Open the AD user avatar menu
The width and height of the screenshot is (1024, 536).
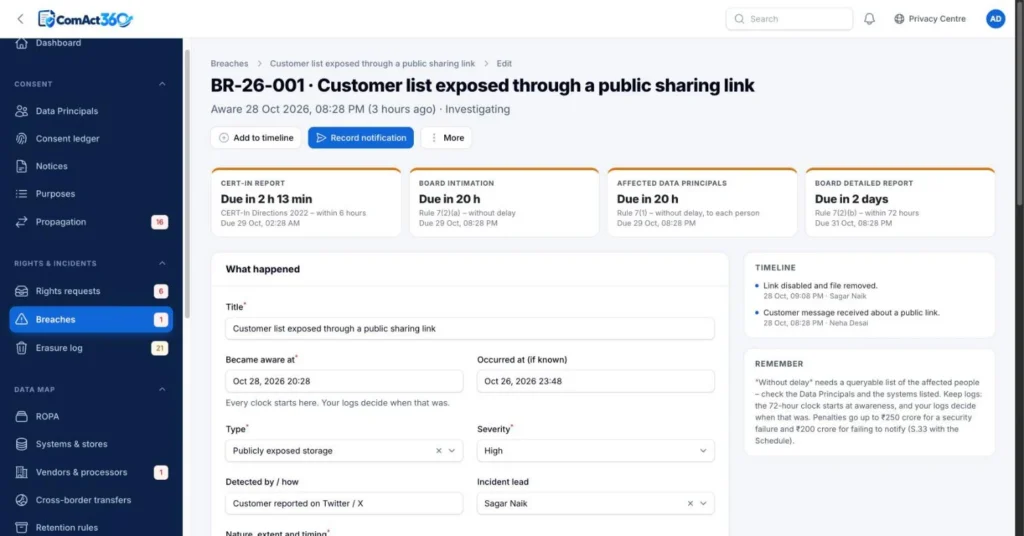995,19
